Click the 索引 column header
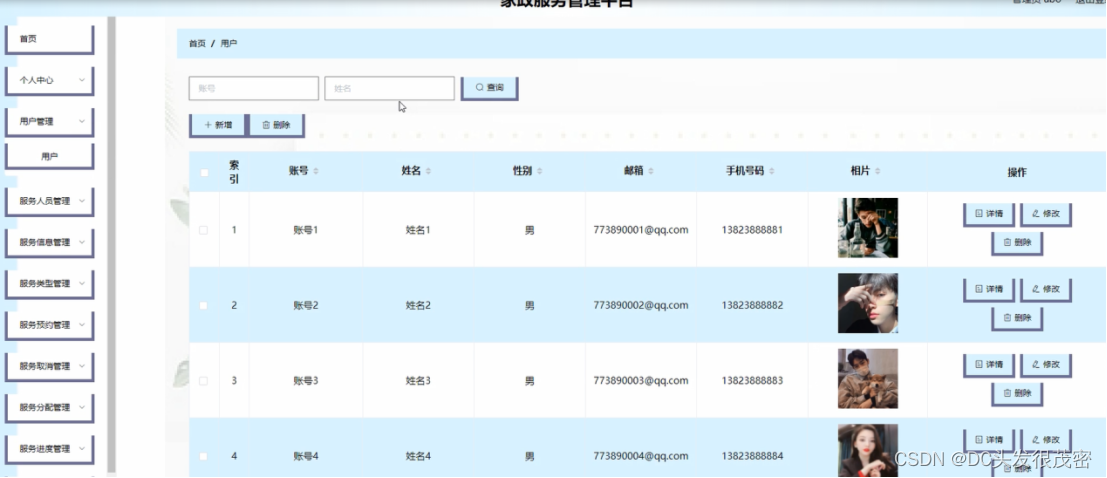 (x=234, y=172)
